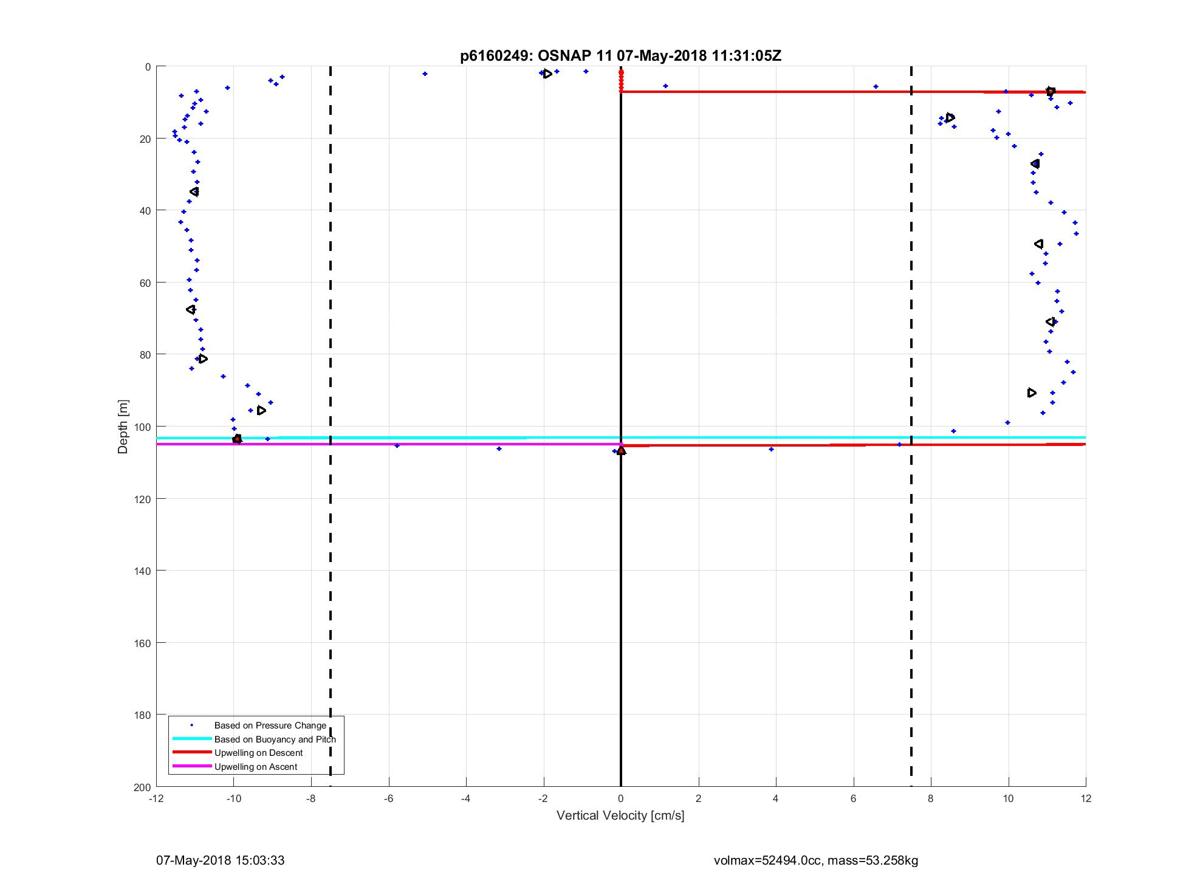
Task: Click the x-axis tick label -12
Action: tap(156, 799)
